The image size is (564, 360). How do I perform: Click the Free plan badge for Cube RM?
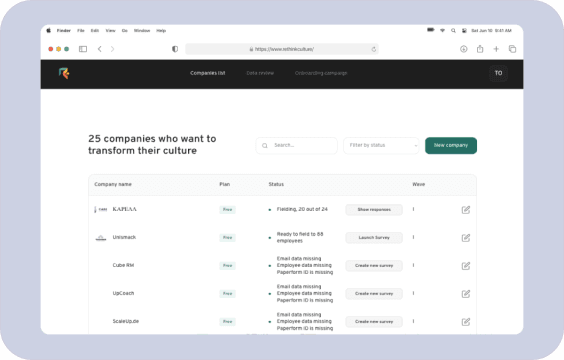(x=227, y=266)
